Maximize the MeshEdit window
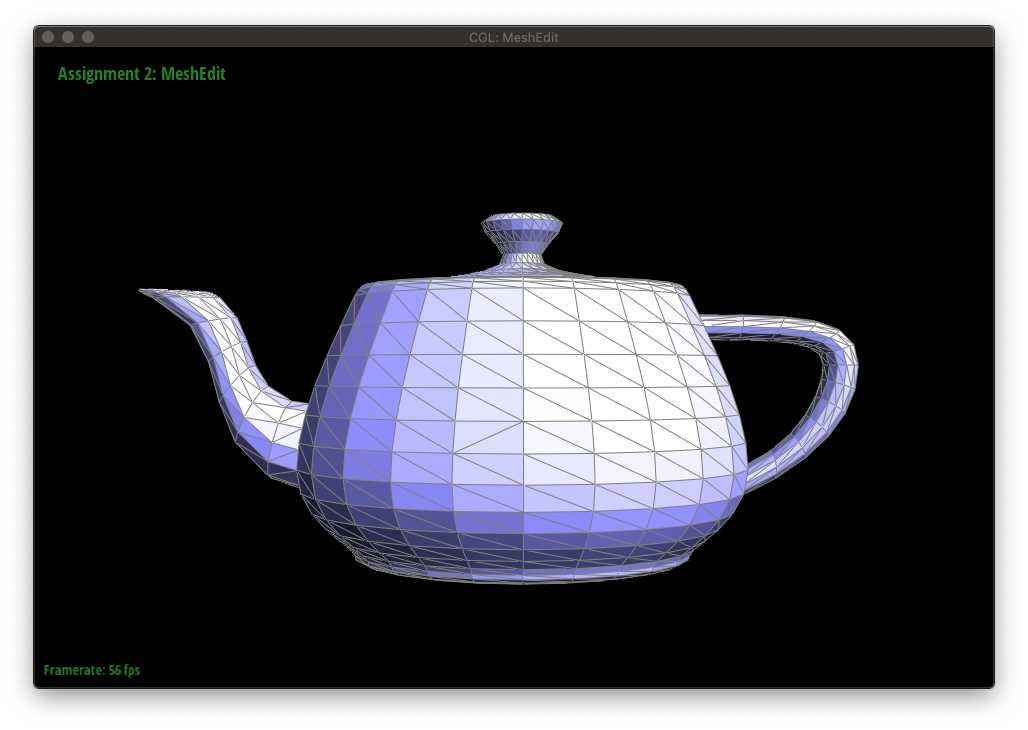This screenshot has width=1028, height=730. click(88, 37)
